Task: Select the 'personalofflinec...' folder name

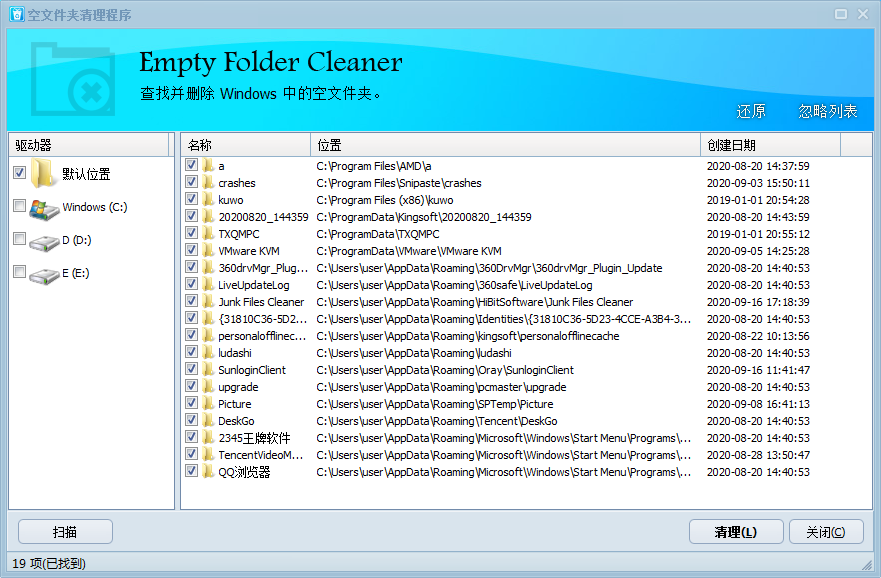Action: coord(262,336)
